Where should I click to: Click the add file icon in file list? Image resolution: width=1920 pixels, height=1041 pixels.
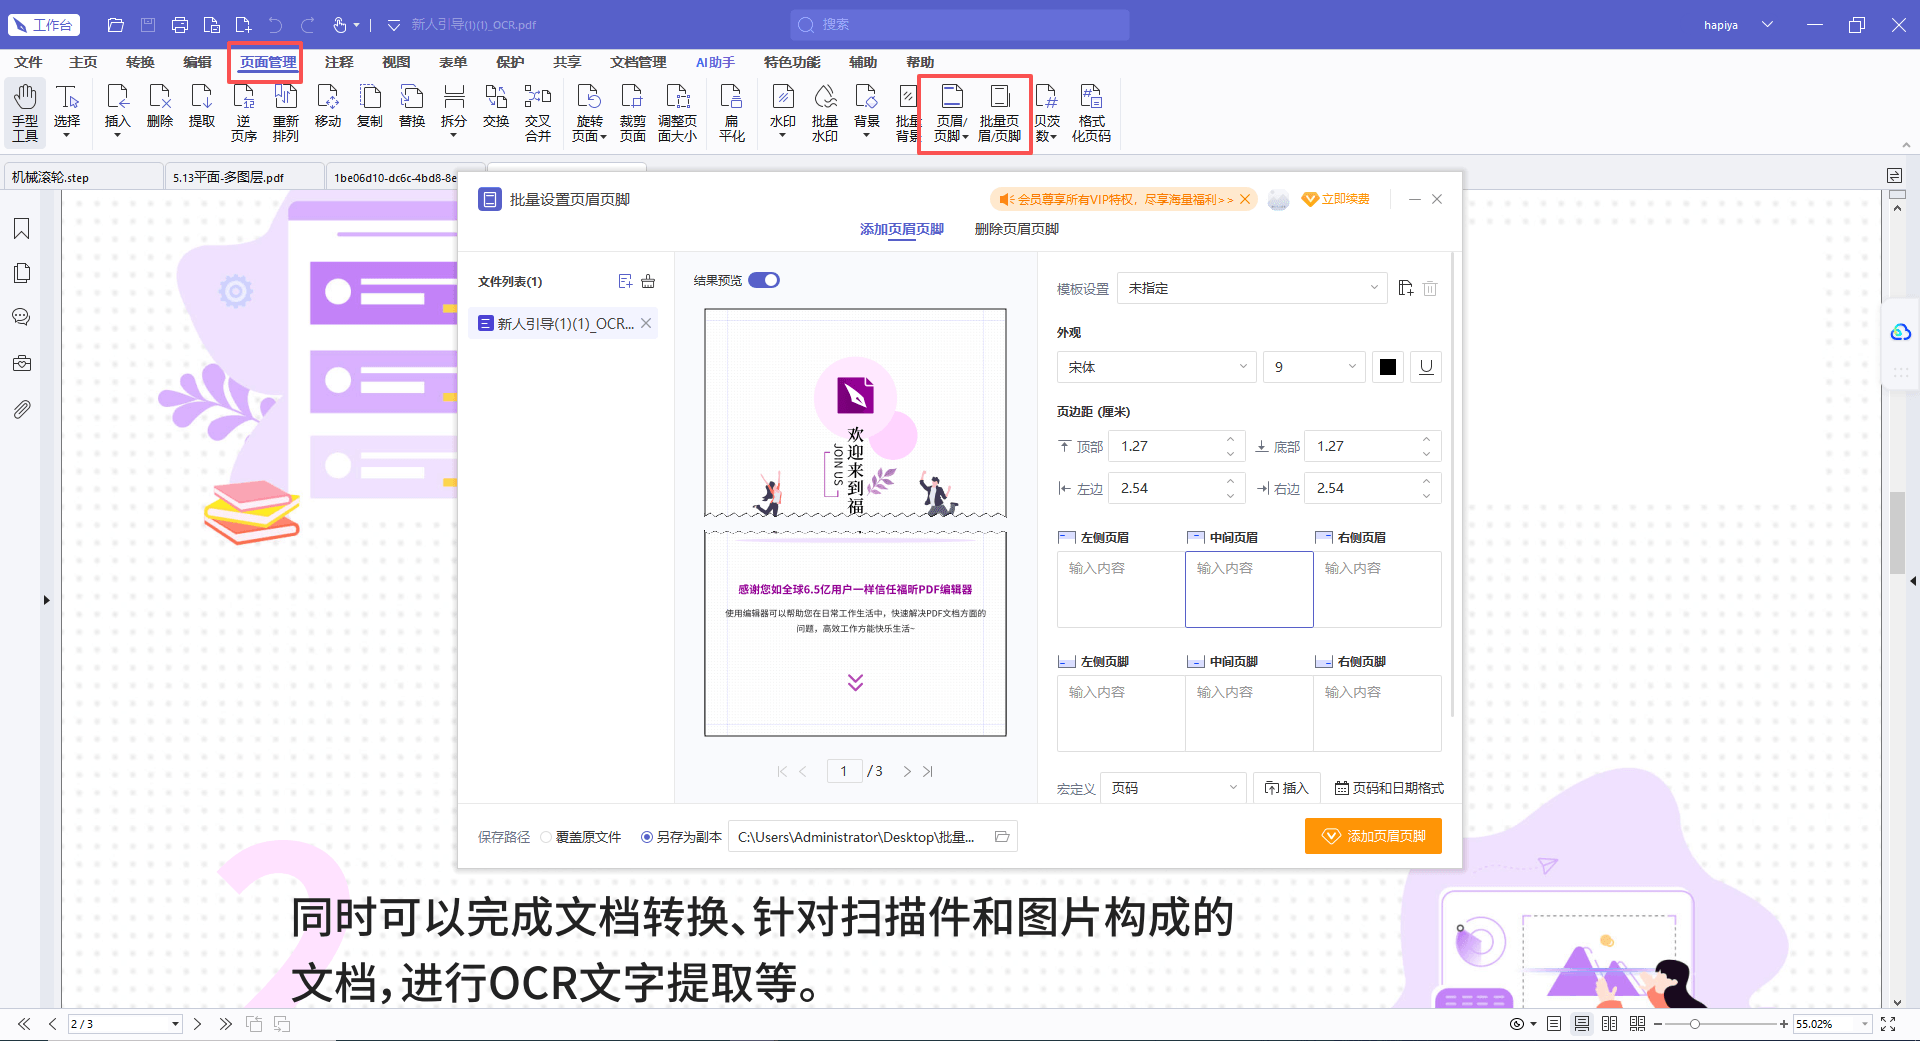tap(625, 281)
